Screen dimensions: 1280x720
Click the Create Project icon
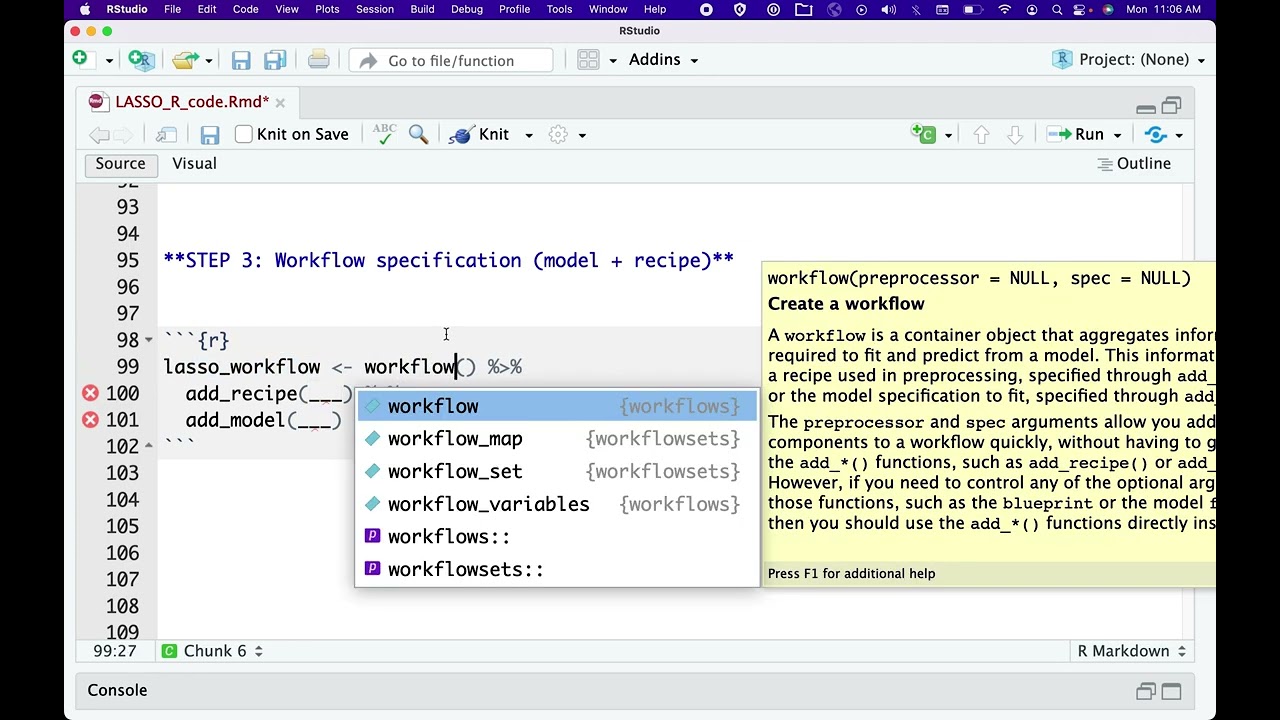tap(141, 60)
